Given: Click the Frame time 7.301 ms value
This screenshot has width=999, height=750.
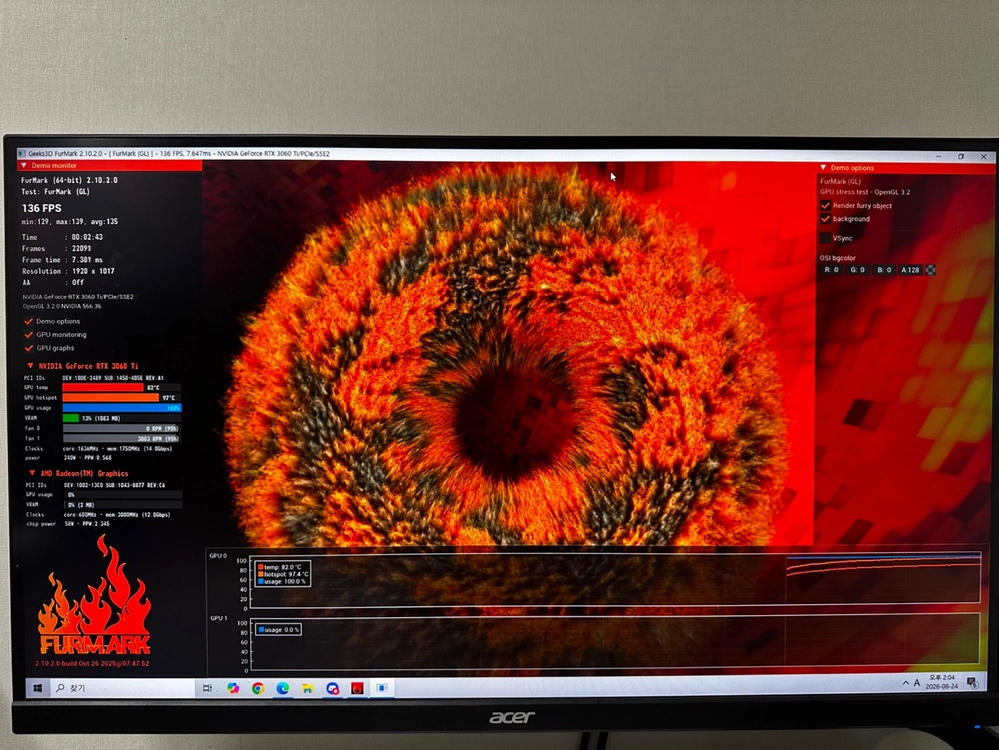Looking at the screenshot, I should [87, 260].
